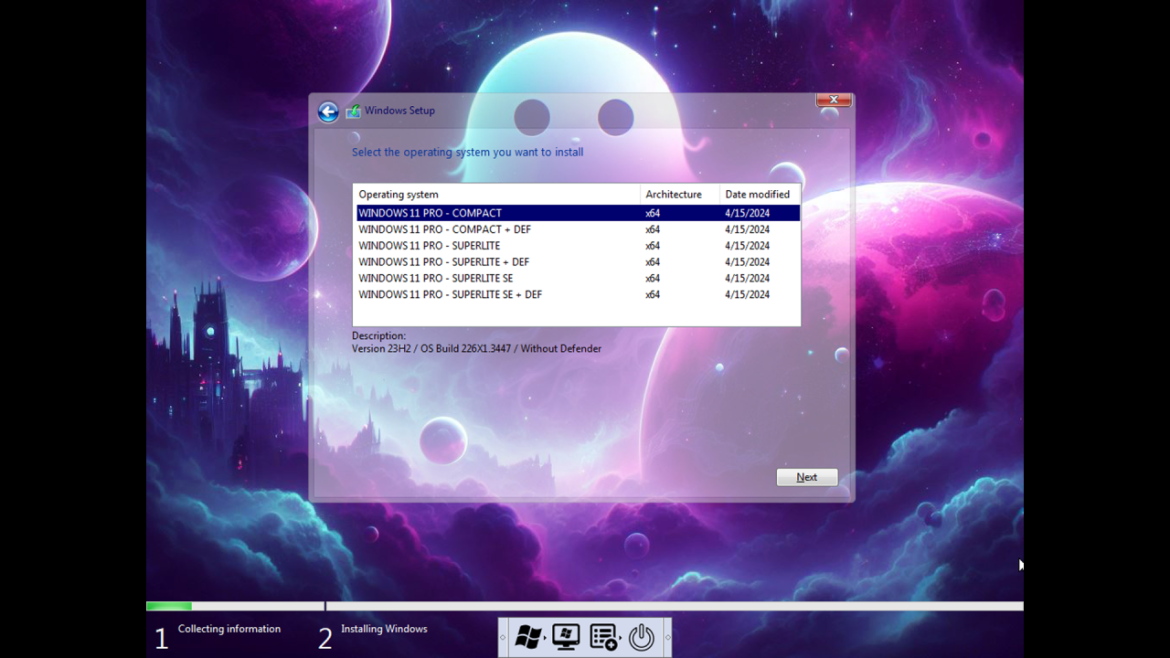Click the green installation progress bar

(169, 606)
